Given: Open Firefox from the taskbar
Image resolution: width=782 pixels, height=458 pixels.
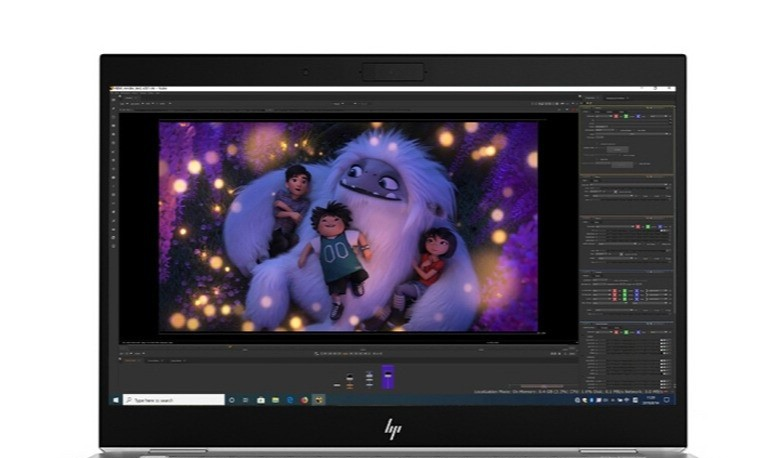Looking at the screenshot, I should [304, 400].
